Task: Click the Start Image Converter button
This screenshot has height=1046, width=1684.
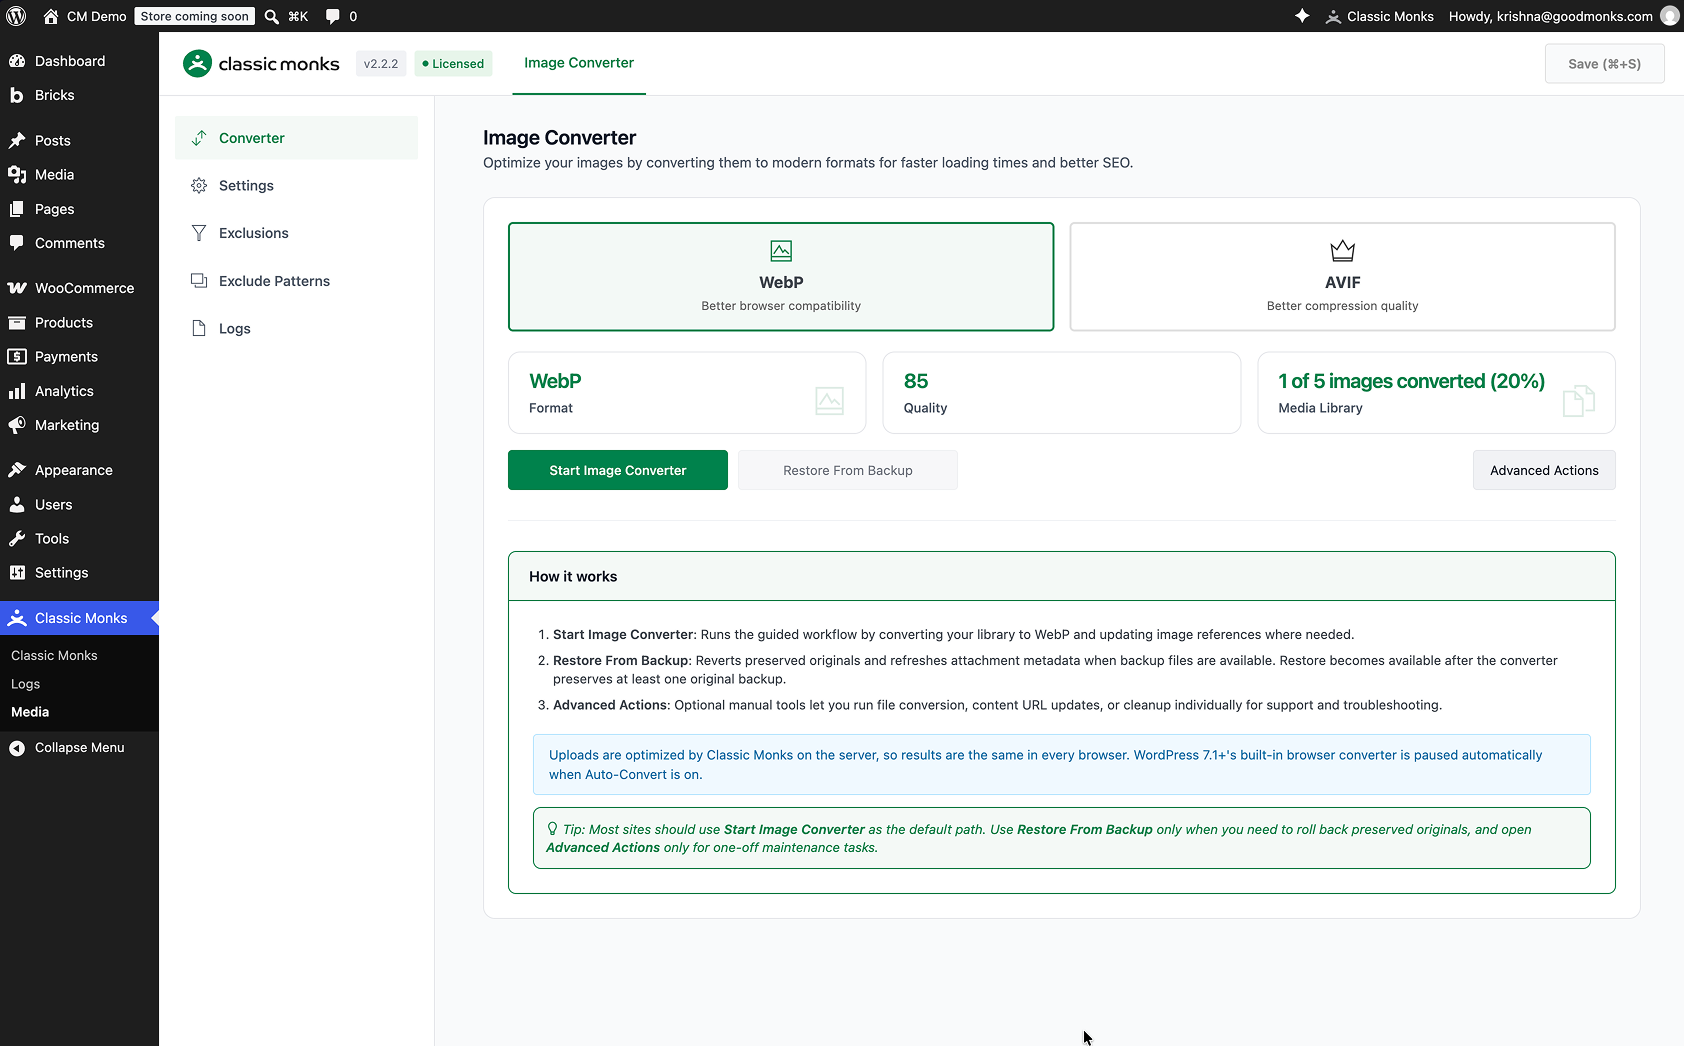Action: (618, 470)
